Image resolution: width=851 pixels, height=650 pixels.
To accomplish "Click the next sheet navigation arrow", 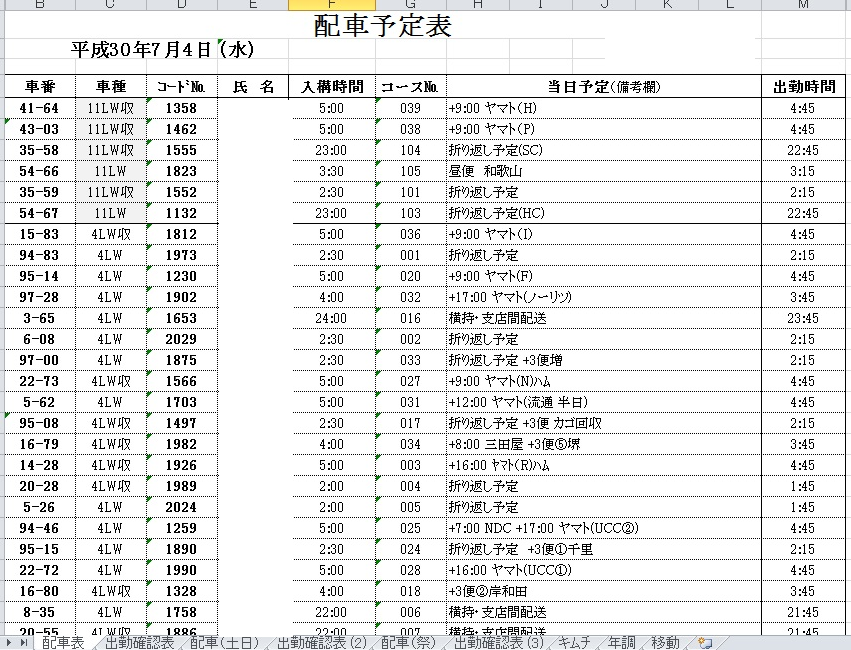I will [9, 642].
